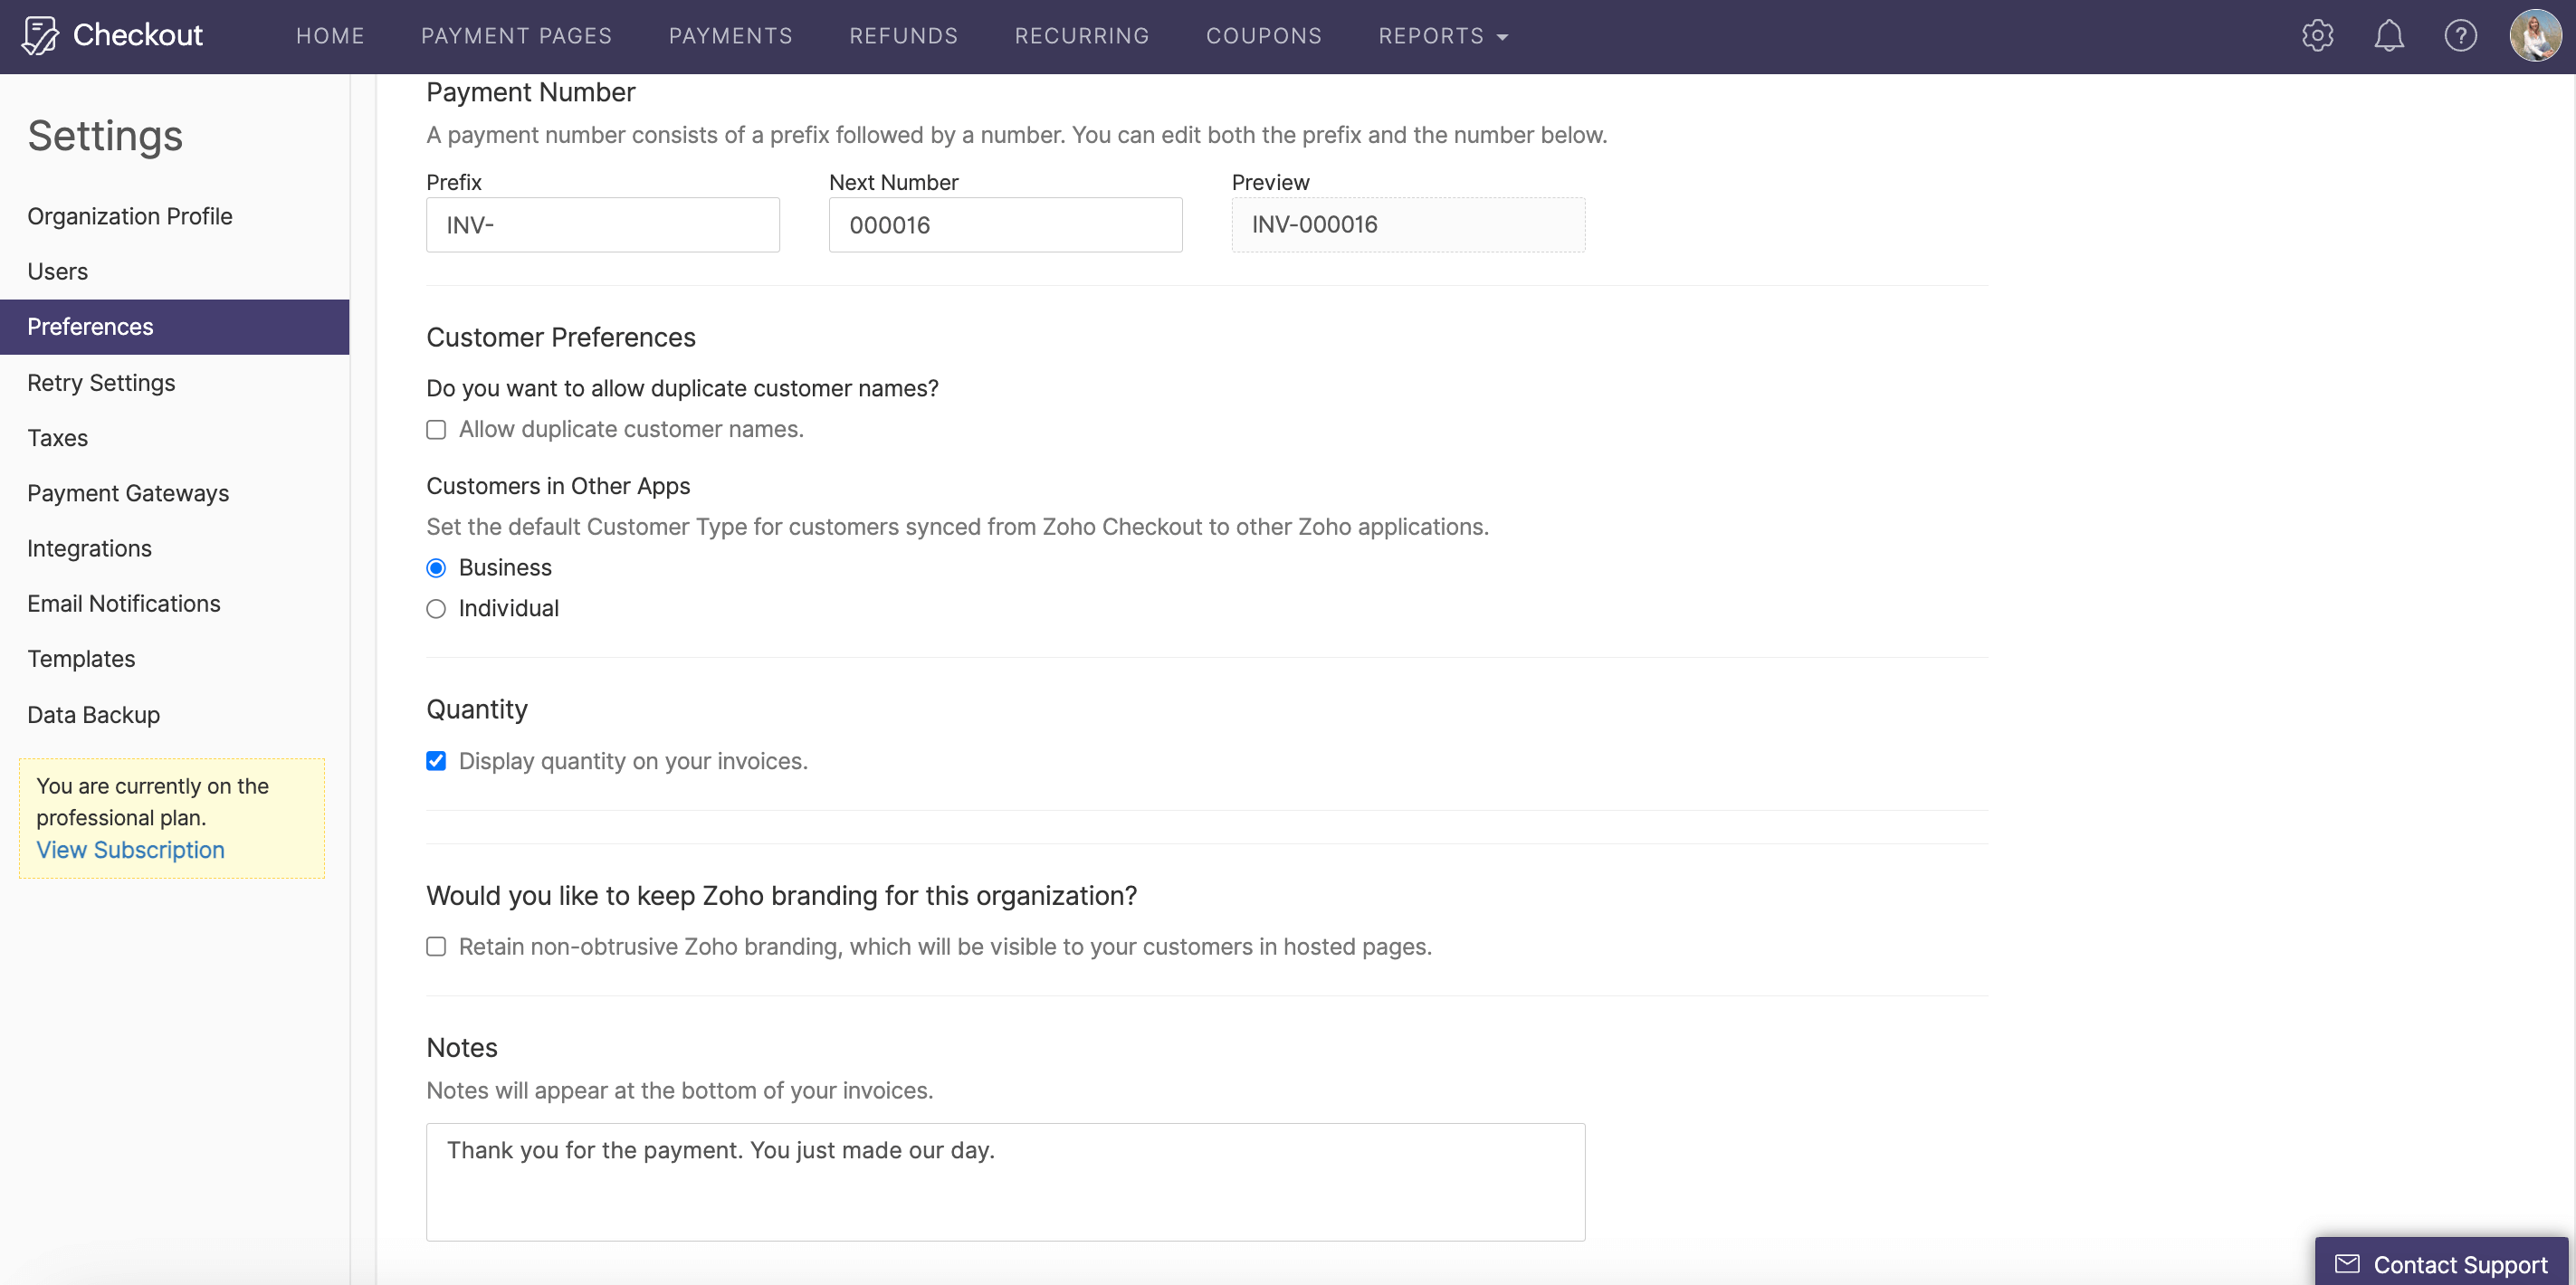This screenshot has width=2576, height=1285.
Task: Open the help icon
Action: click(x=2461, y=35)
